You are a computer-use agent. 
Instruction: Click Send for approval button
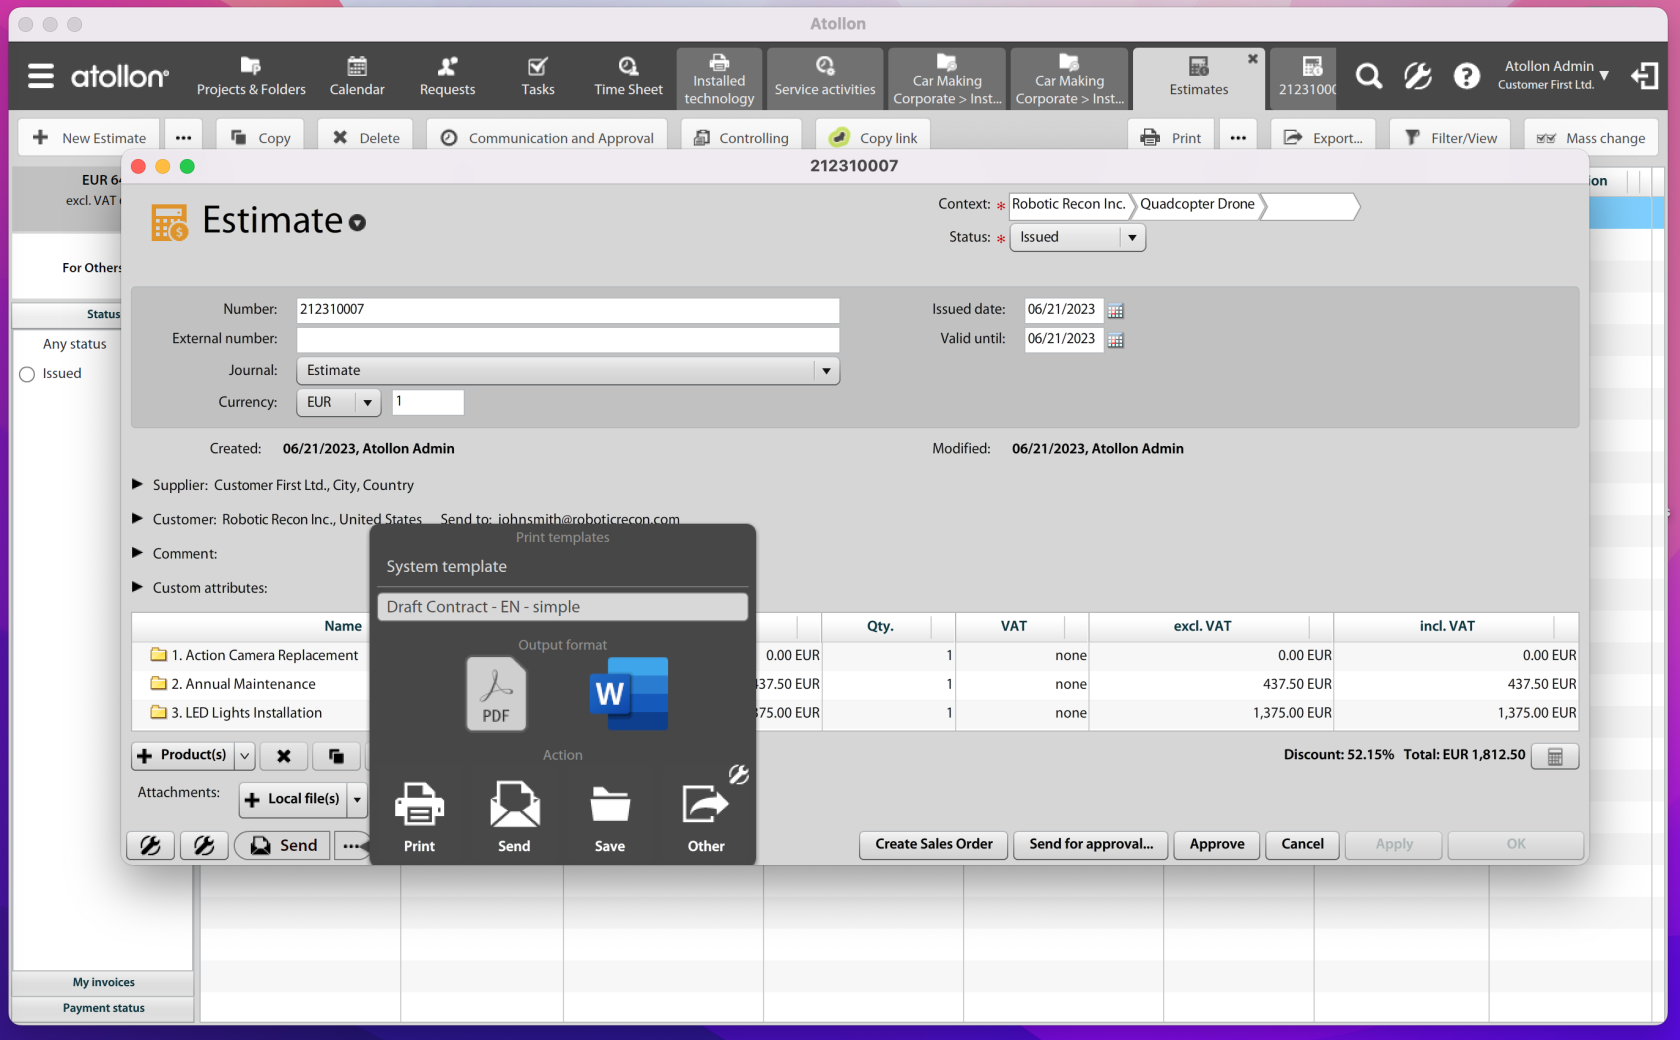tap(1091, 845)
